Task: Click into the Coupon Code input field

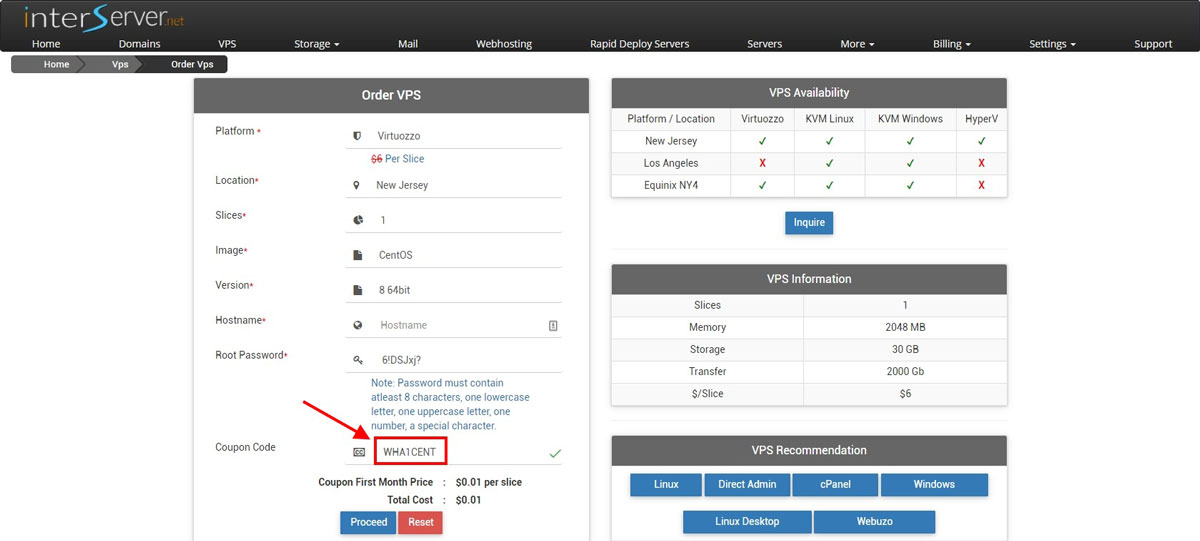Action: click(x=411, y=451)
